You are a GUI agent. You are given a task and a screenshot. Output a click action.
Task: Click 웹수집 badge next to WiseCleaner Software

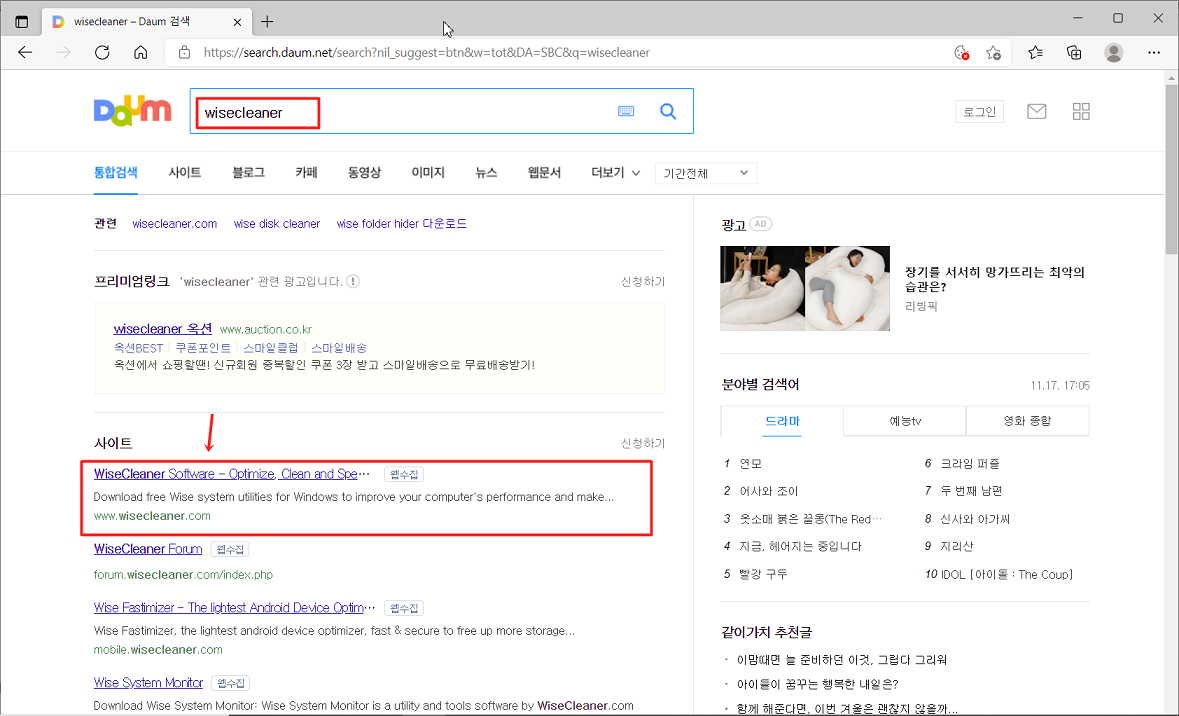pos(404,475)
